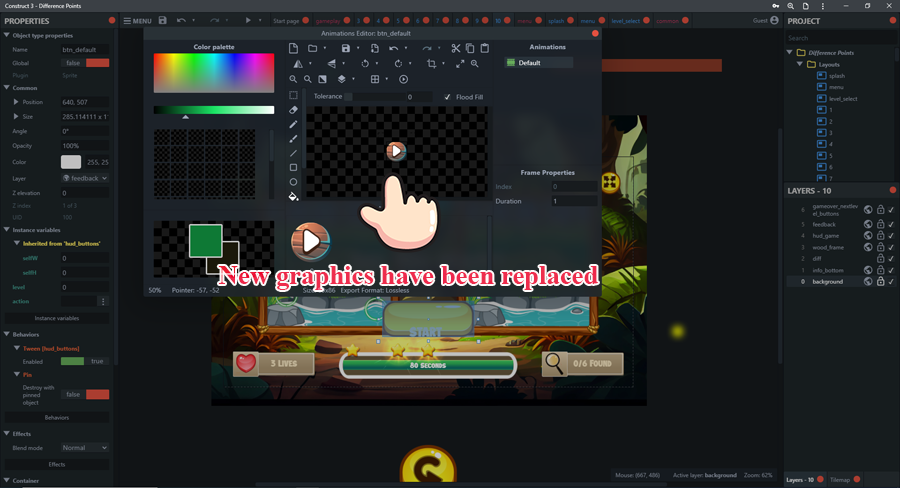Select the Default animation in Animations list
This screenshot has width=900, height=488.
coord(530,63)
